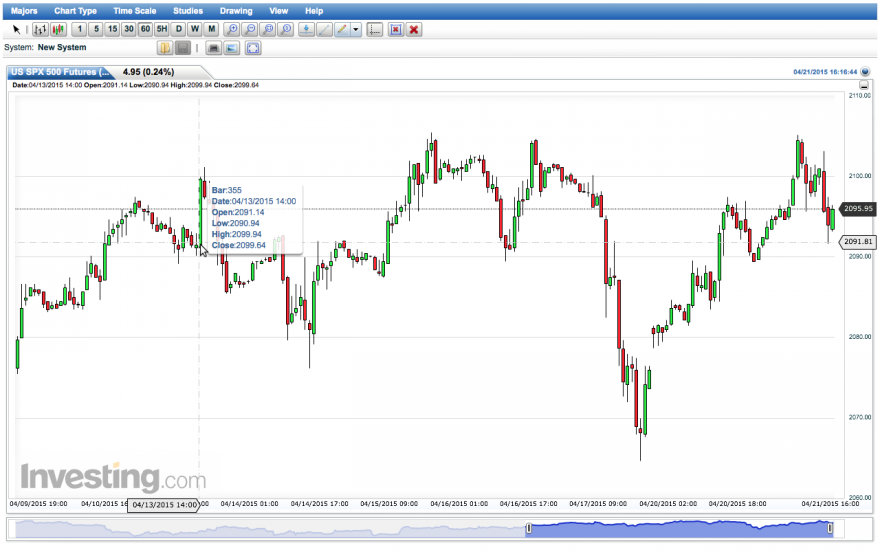Screen dimensions: 880x550
Task: Click the 04/15/2015 09:00 axis date
Action: point(389,503)
